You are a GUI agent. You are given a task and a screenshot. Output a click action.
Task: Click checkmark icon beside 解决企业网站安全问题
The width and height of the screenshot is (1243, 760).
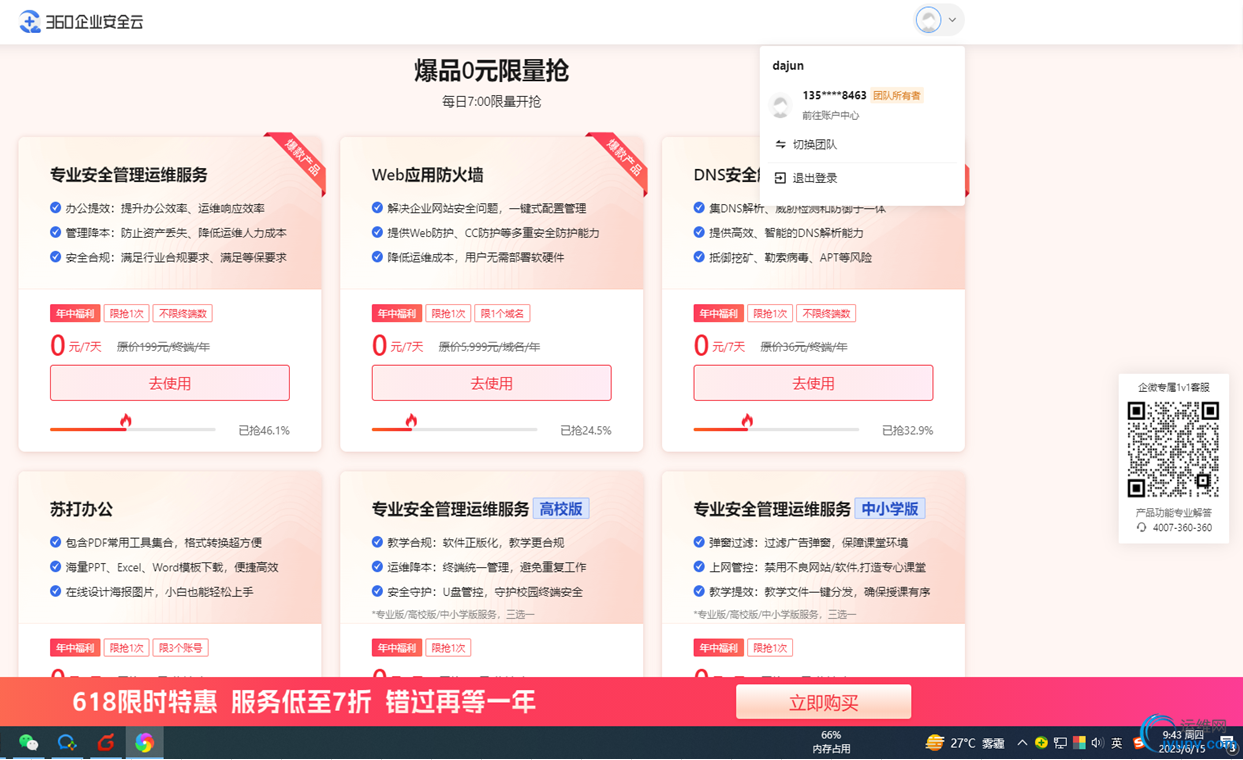(x=377, y=208)
